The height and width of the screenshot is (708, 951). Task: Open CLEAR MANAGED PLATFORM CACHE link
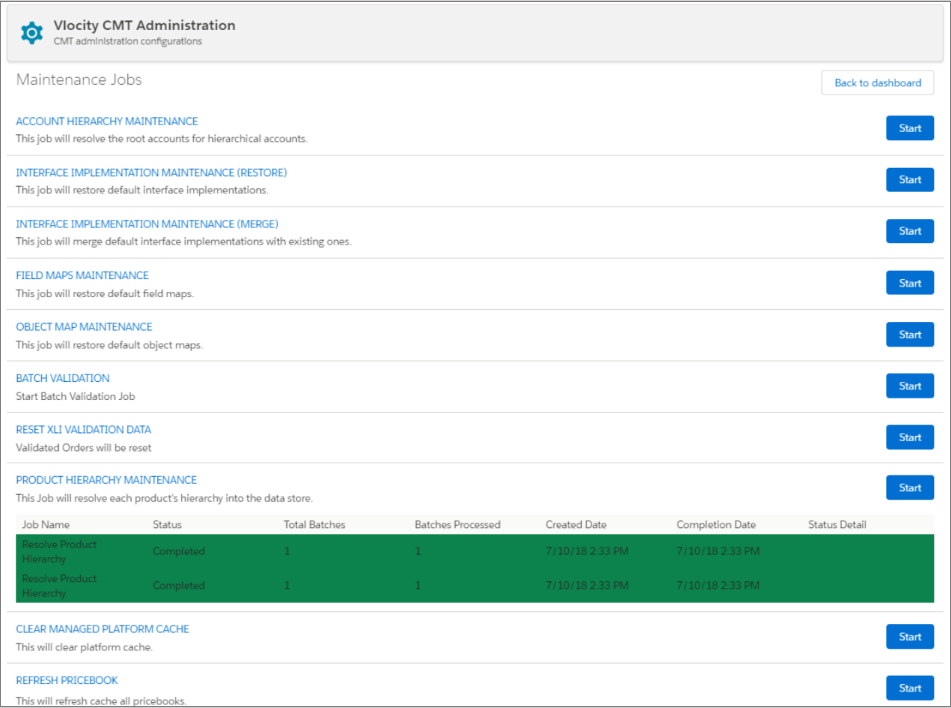102,629
